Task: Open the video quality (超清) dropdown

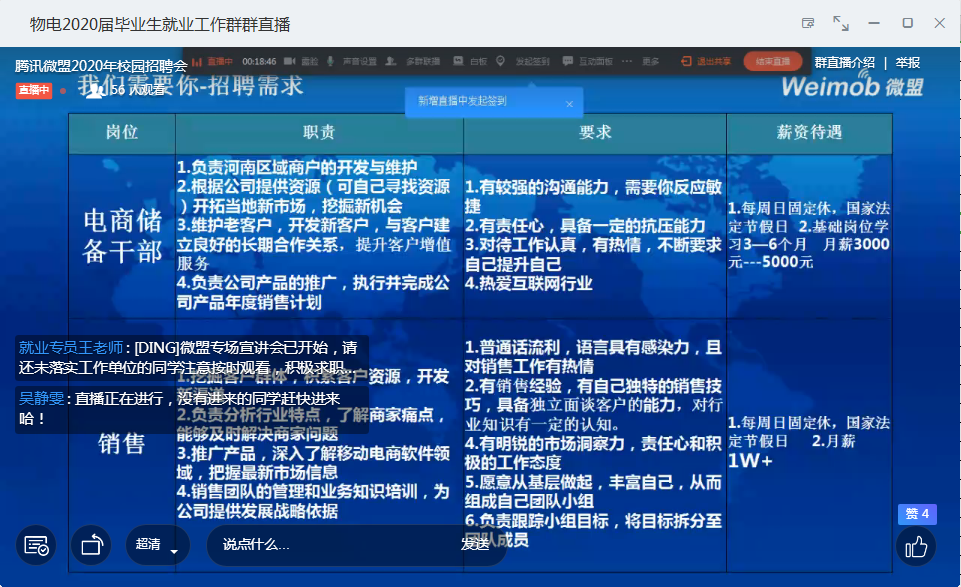Action: point(157,545)
